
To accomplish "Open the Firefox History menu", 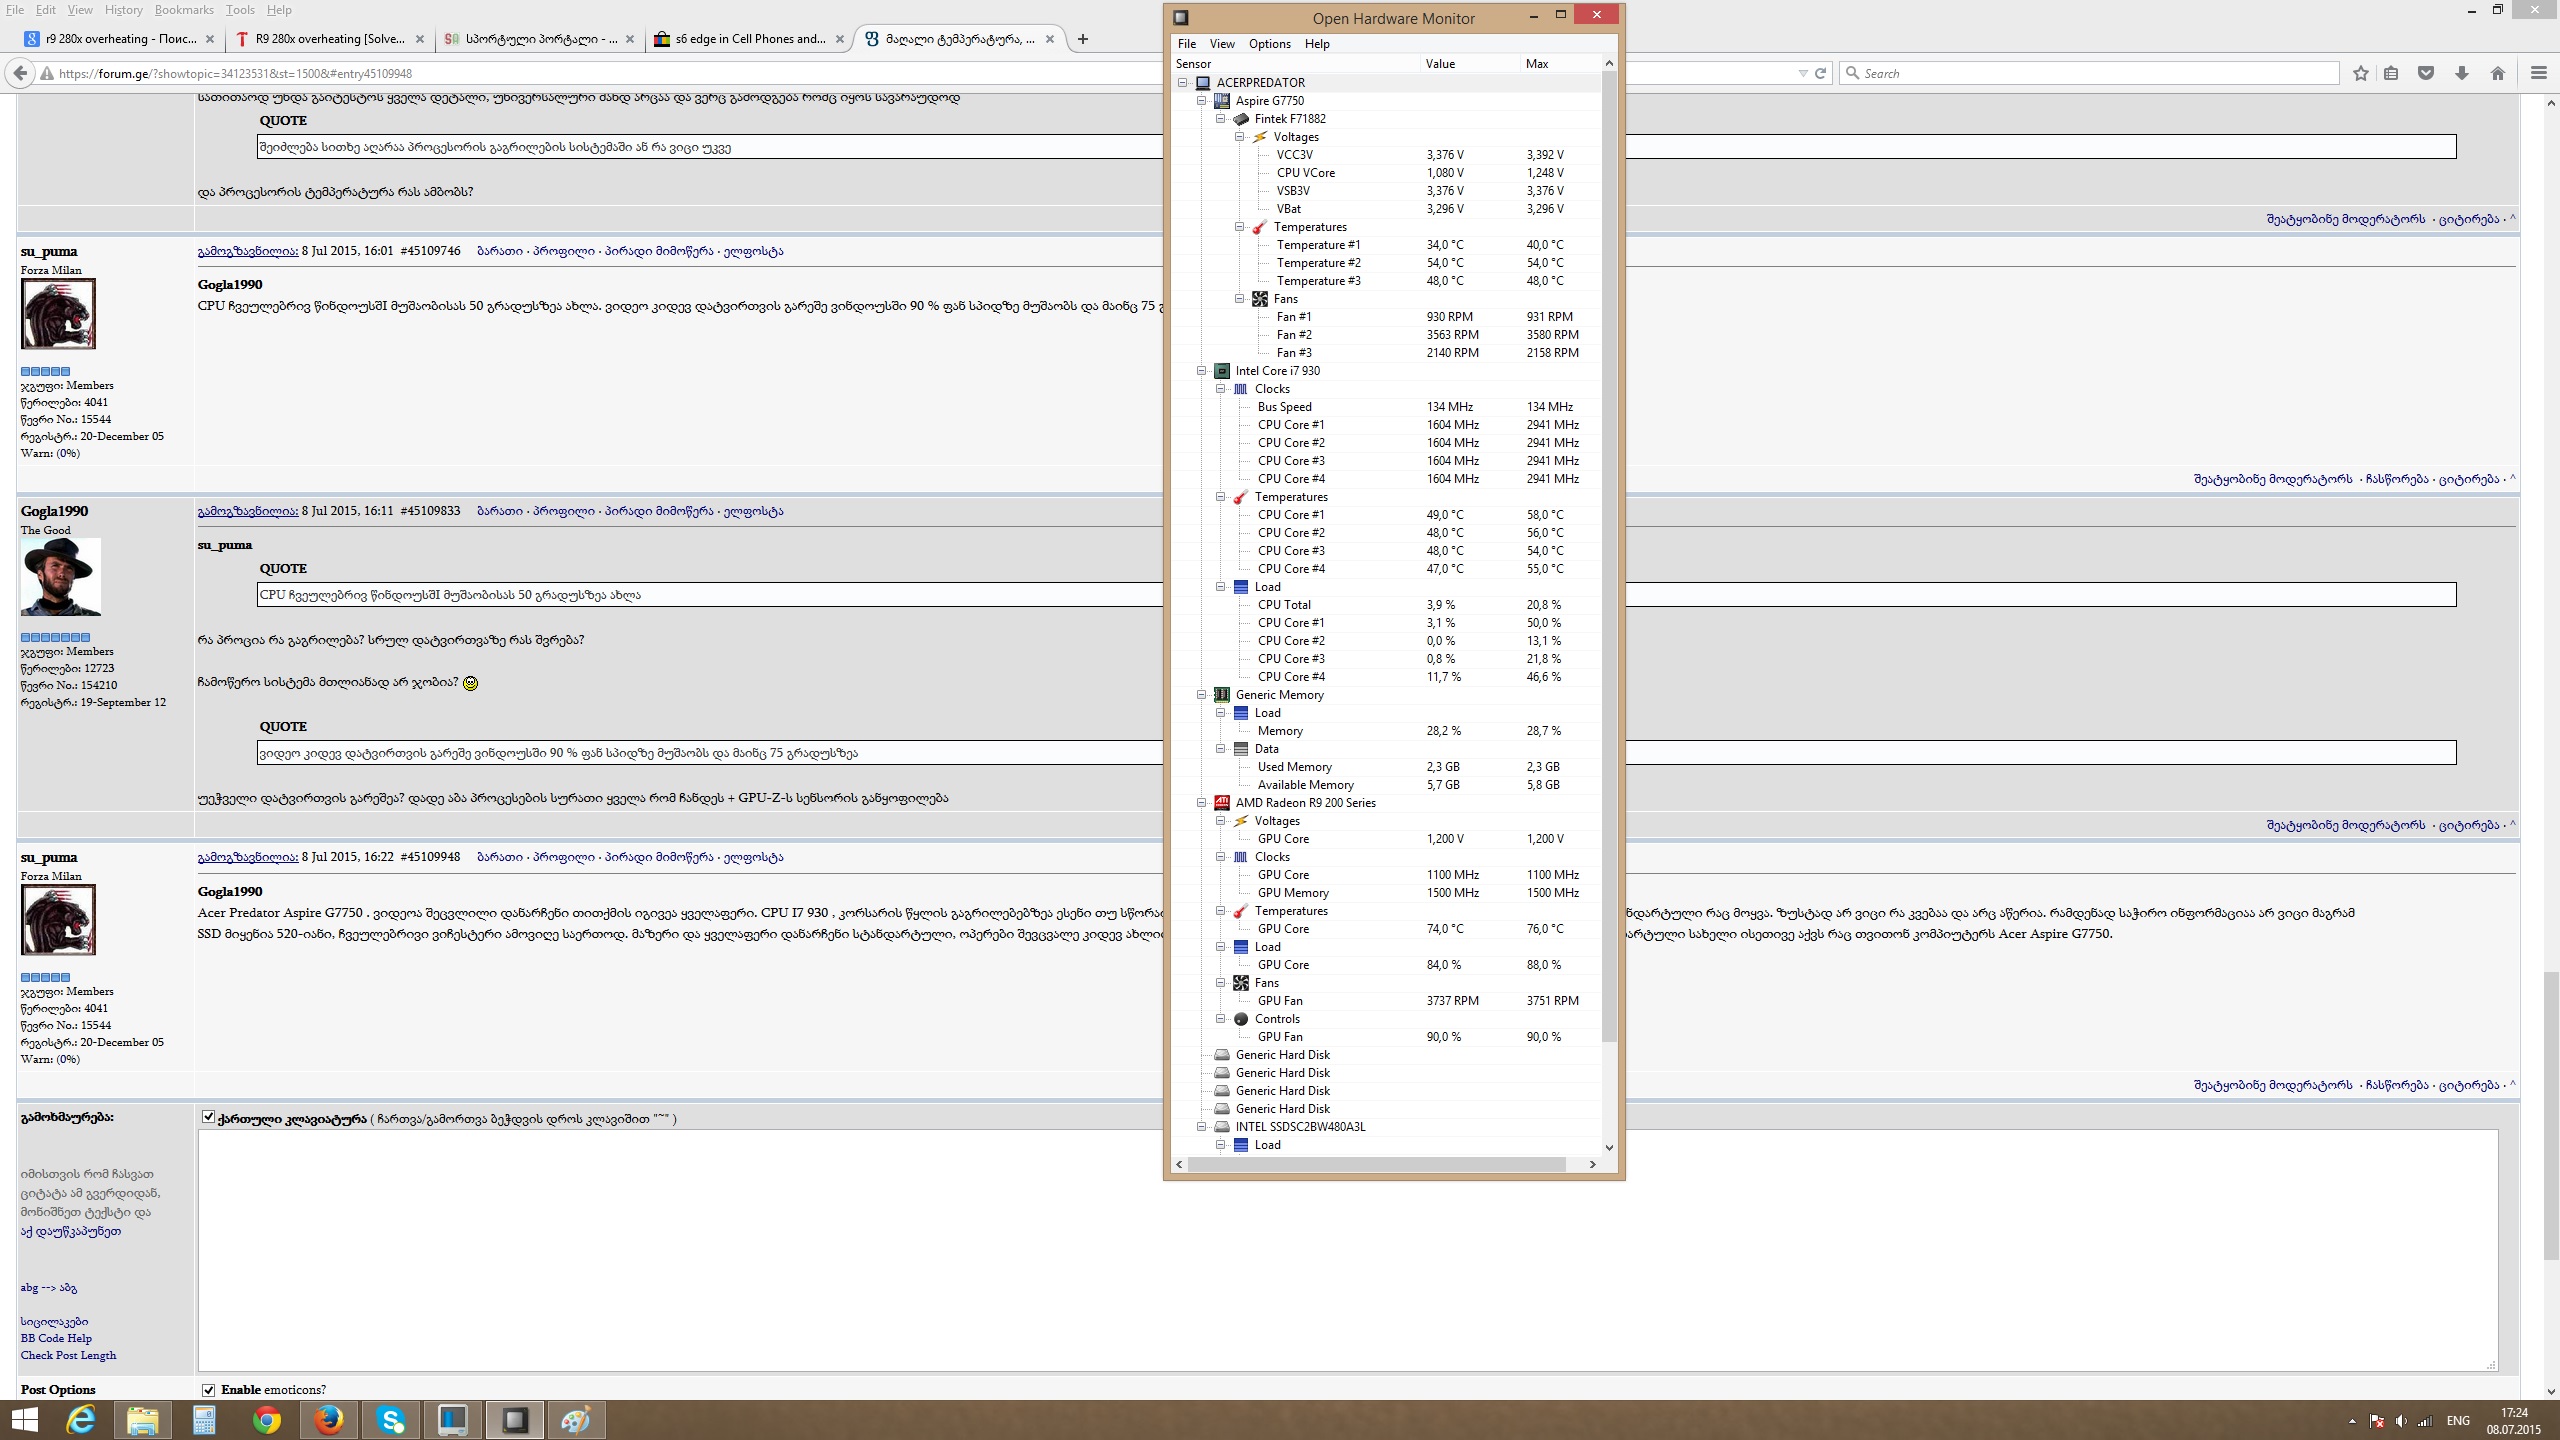I will pyautogui.click(x=123, y=10).
